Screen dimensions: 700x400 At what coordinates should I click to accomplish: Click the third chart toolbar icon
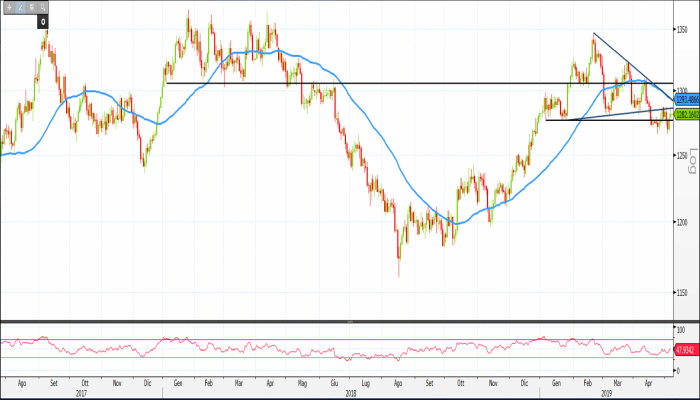32,7
